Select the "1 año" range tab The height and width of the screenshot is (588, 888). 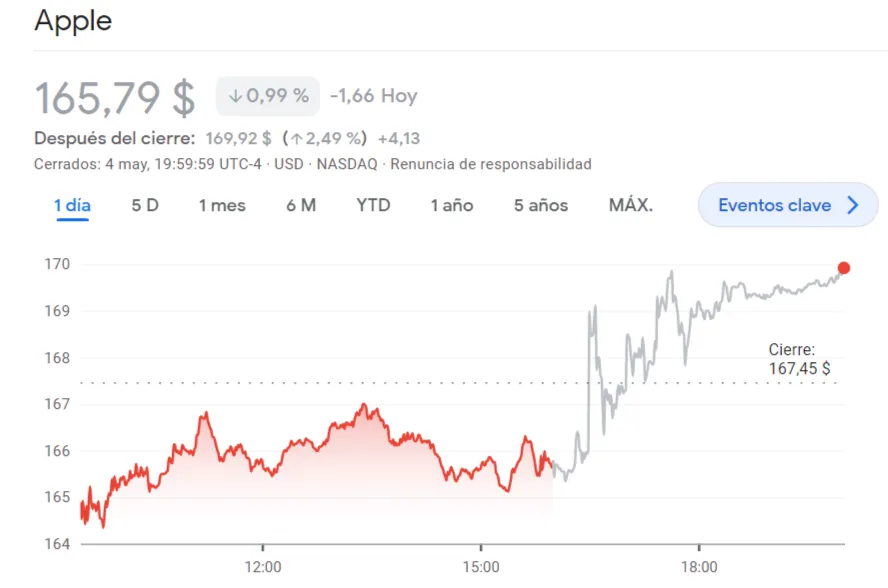pos(452,205)
